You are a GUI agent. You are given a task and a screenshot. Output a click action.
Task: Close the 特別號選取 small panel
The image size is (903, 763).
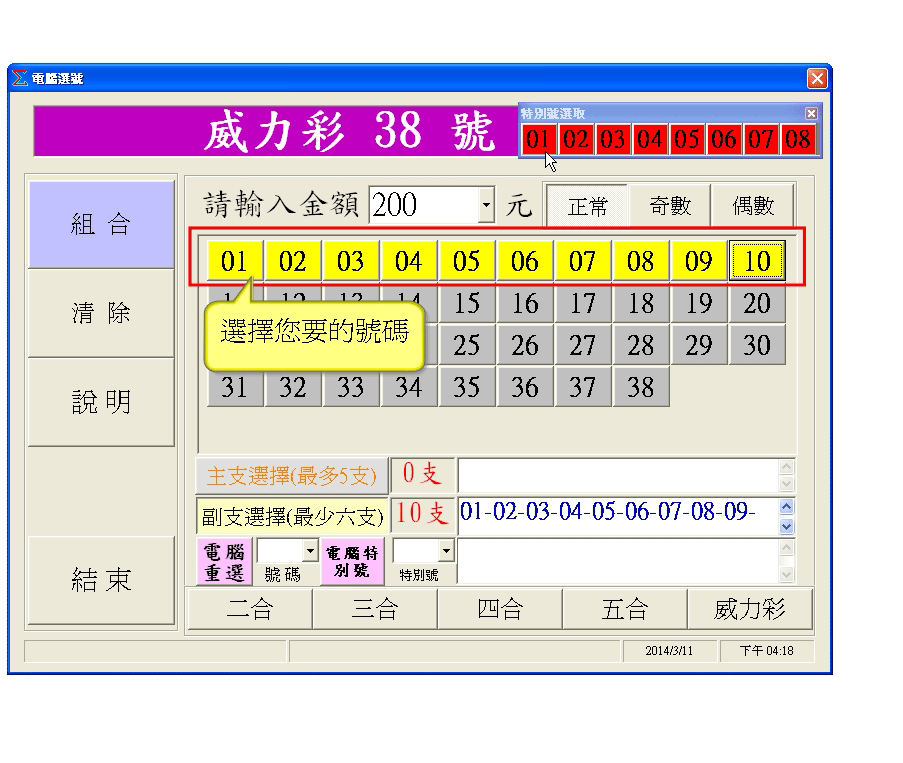(811, 114)
